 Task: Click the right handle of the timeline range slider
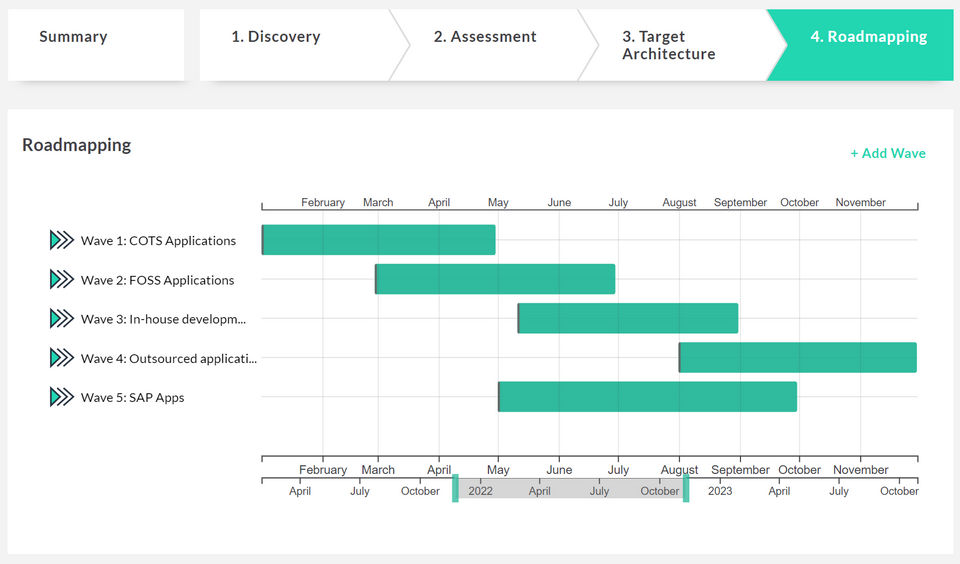click(686, 488)
